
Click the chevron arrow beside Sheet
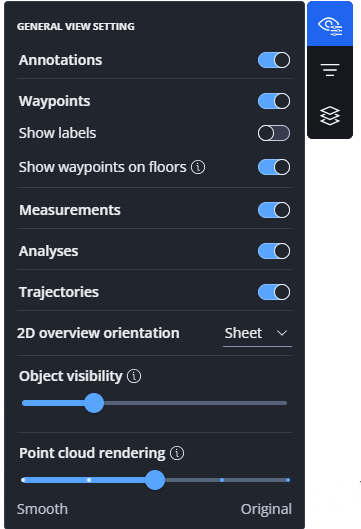pyautogui.click(x=282, y=333)
